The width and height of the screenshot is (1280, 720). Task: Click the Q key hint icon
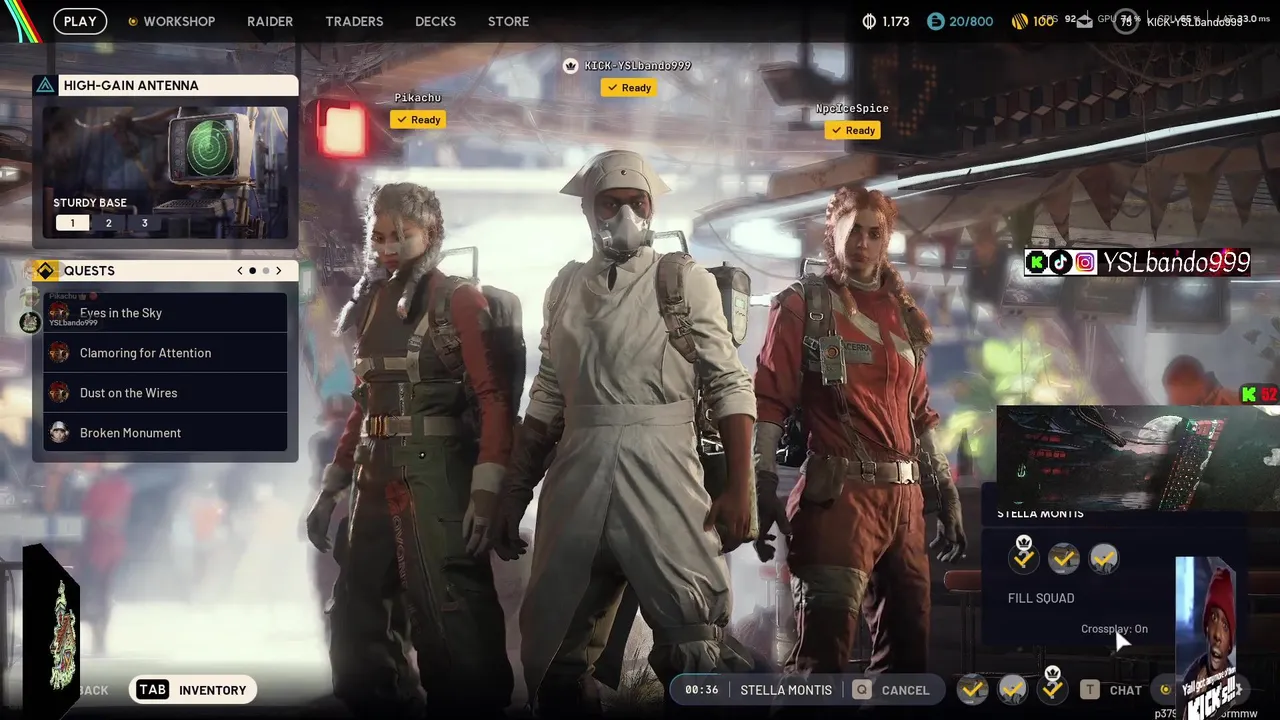(x=861, y=690)
